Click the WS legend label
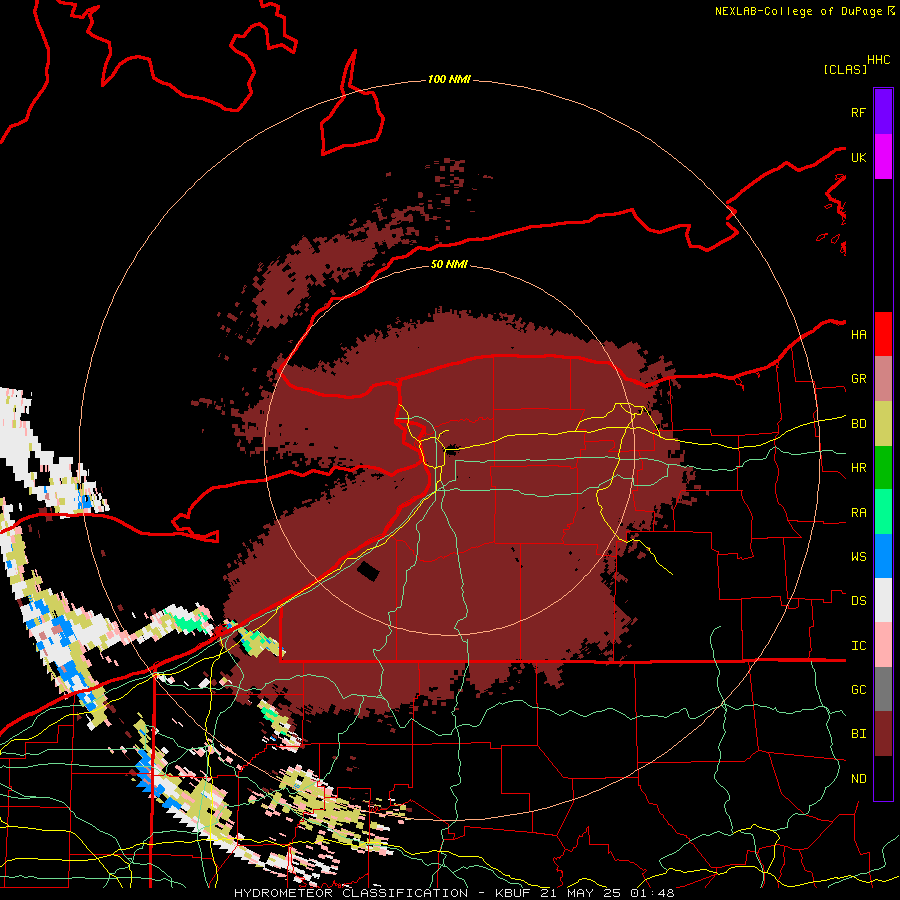The image size is (900, 900). pos(858,557)
